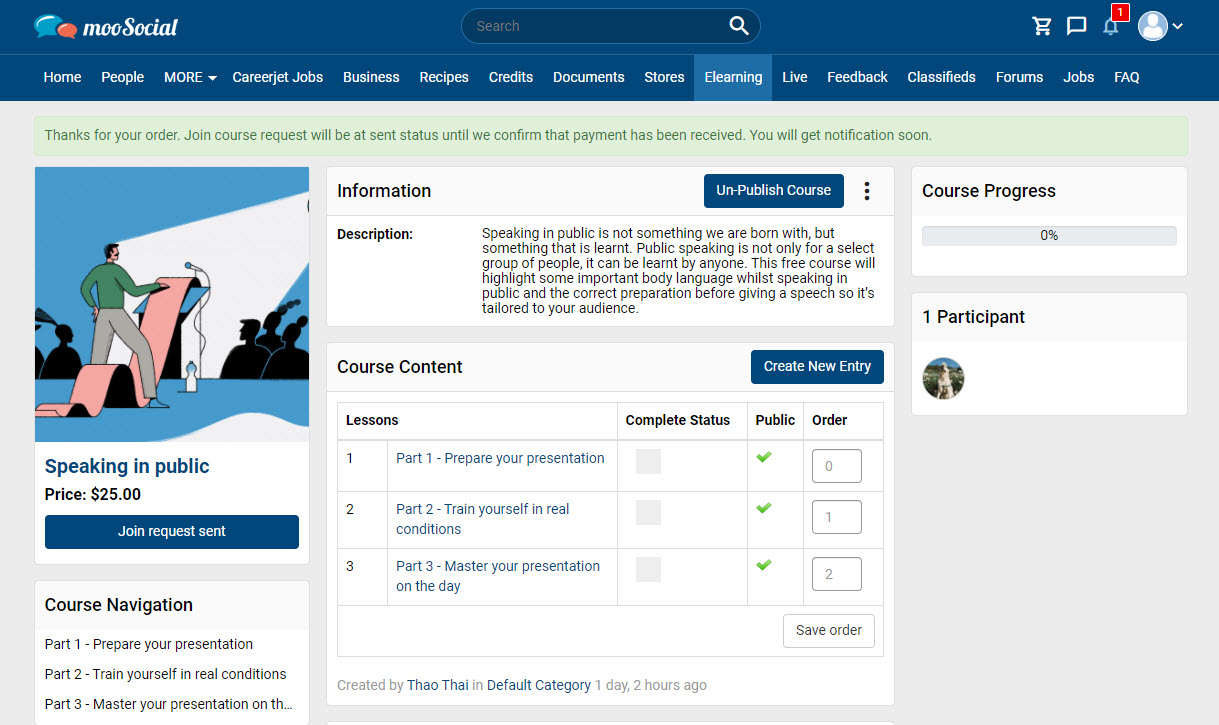Click the search magnifier icon
The height and width of the screenshot is (725, 1219).
(x=739, y=26)
